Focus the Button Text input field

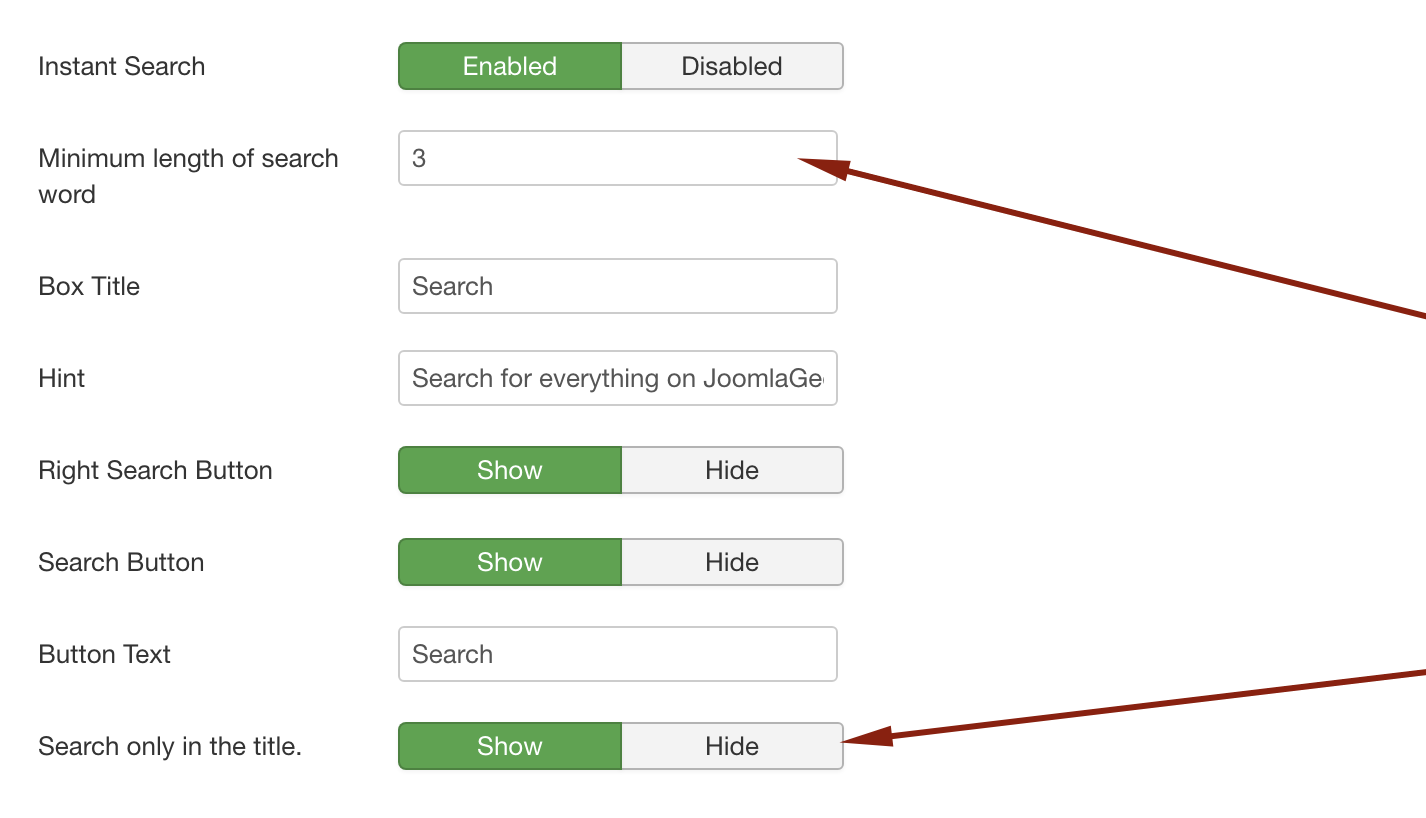(x=618, y=654)
